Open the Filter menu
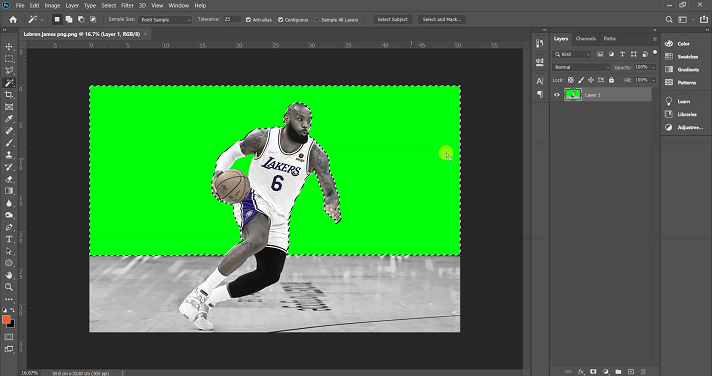Image resolution: width=712 pixels, height=376 pixels. [127, 5]
